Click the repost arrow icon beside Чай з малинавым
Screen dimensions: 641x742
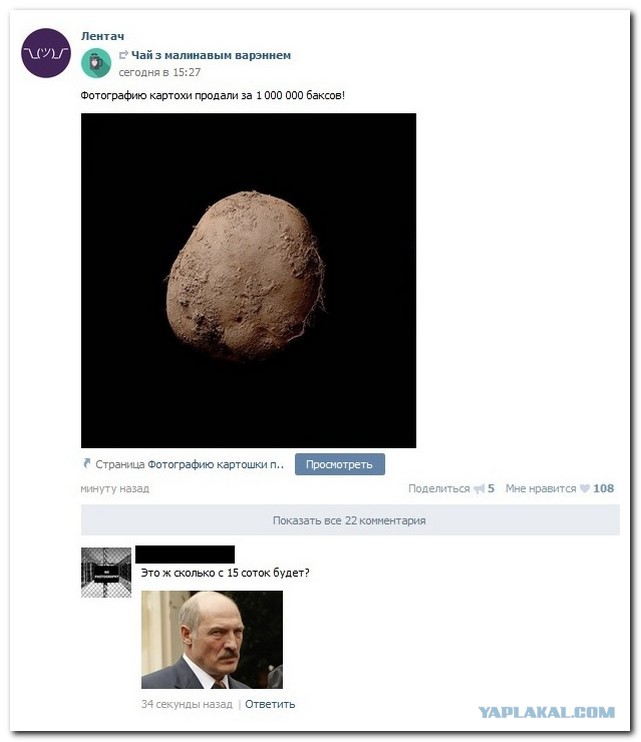(123, 55)
